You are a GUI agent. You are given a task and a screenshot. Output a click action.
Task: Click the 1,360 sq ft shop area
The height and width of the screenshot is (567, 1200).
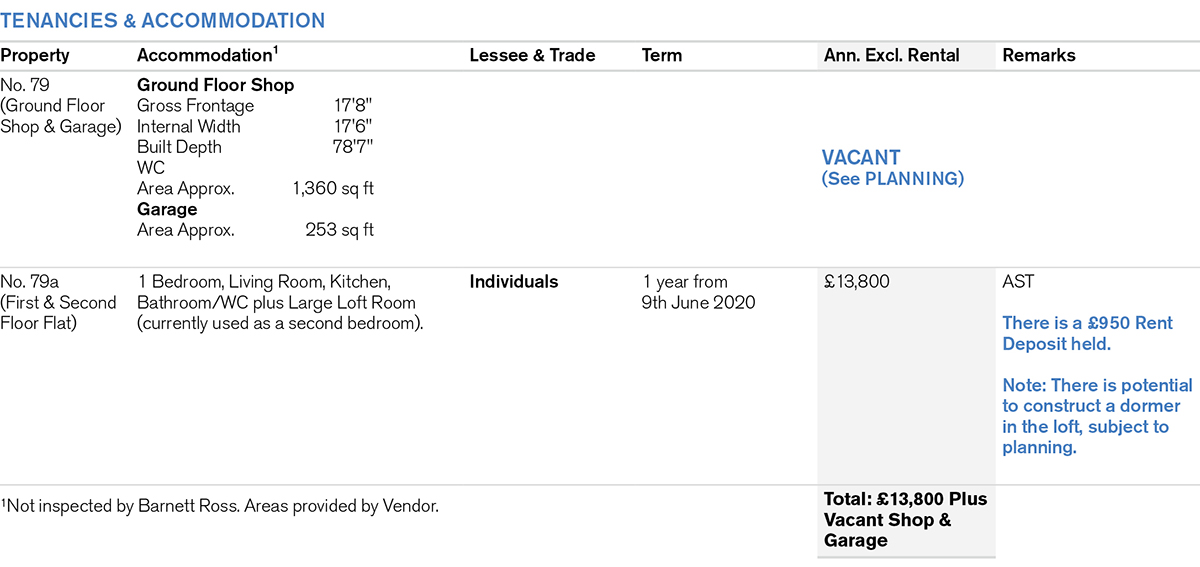(x=333, y=189)
